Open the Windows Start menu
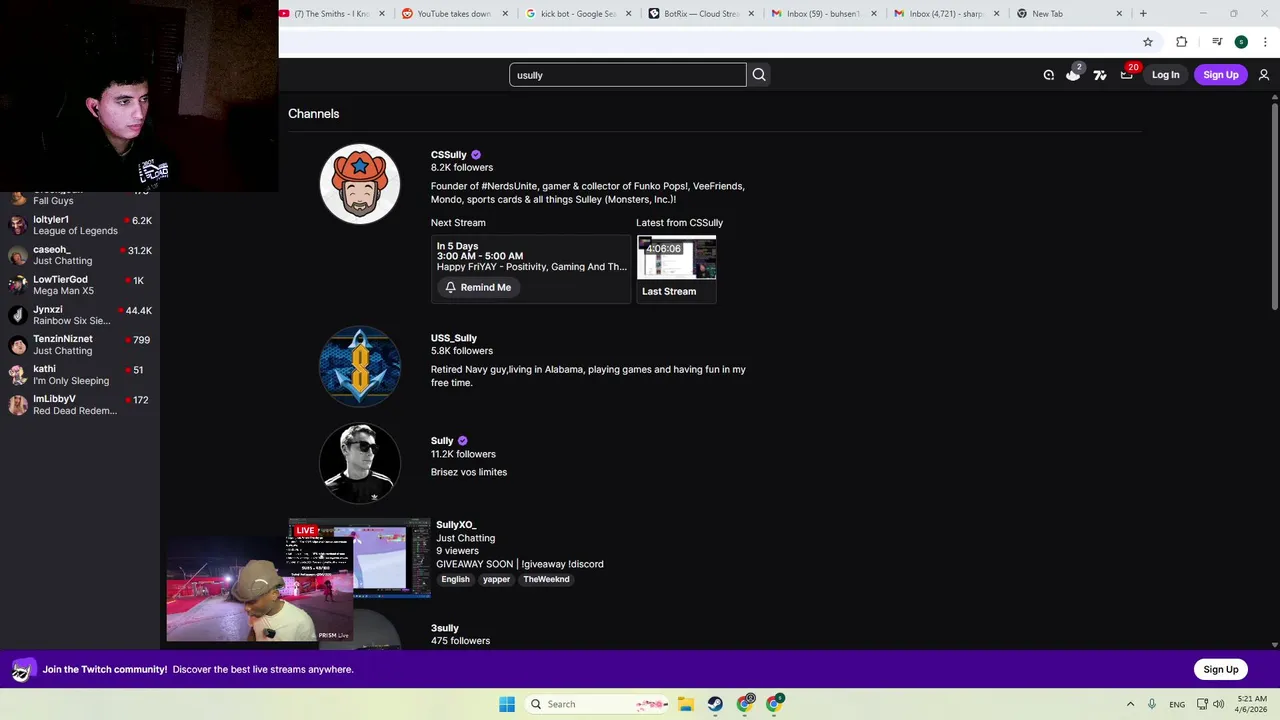The height and width of the screenshot is (720, 1280). click(x=507, y=704)
